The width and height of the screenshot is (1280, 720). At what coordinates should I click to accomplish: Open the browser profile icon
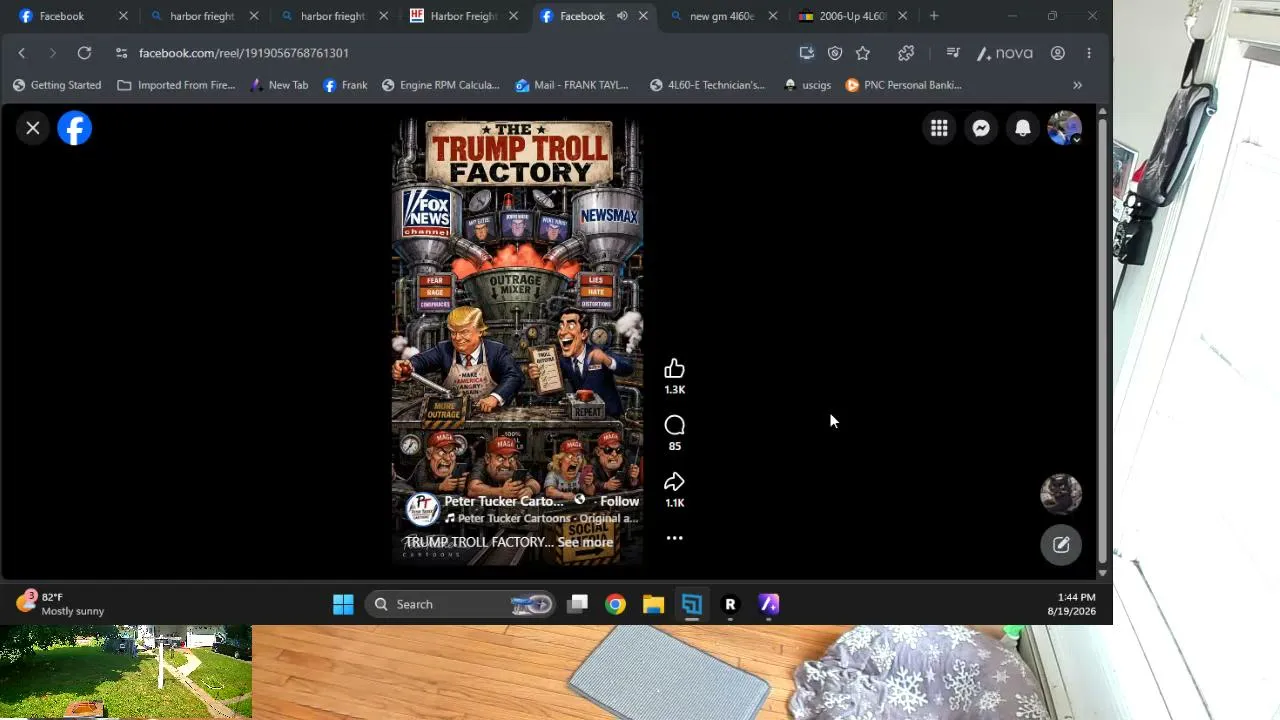pos(1057,53)
